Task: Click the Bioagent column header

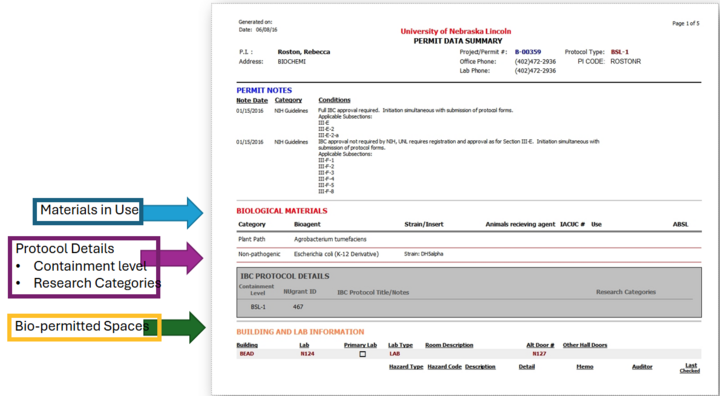Action: pos(307,225)
